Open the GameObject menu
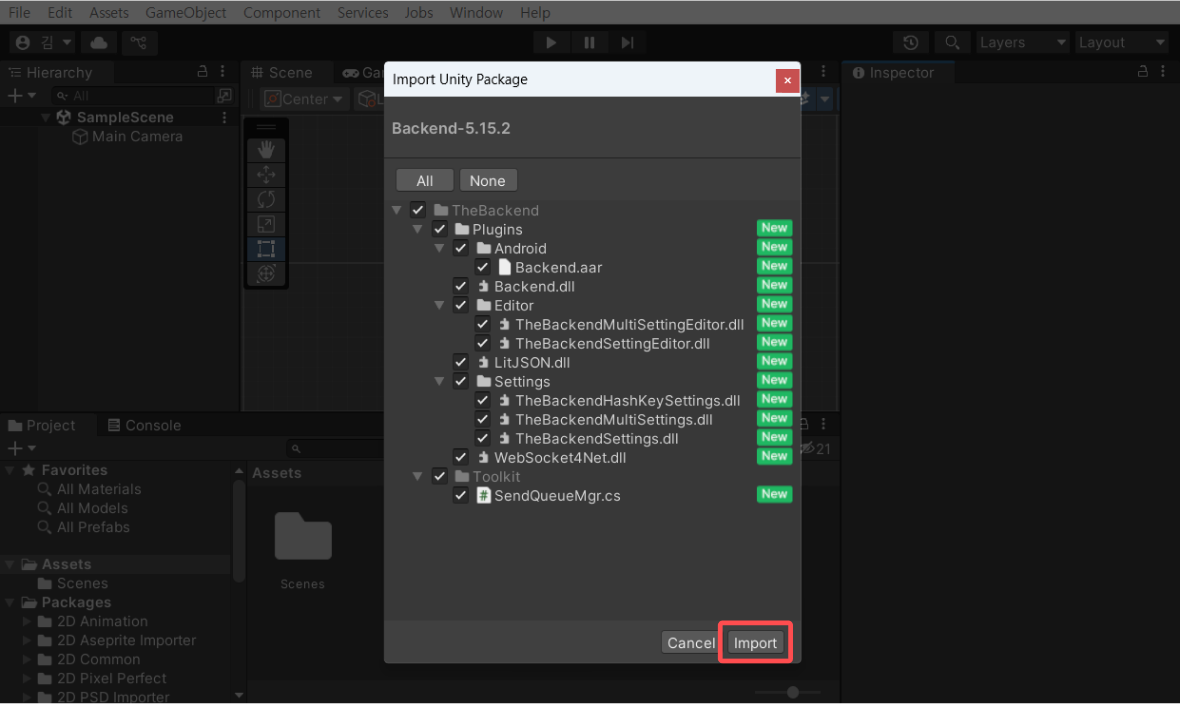The image size is (1180, 704). (x=185, y=13)
